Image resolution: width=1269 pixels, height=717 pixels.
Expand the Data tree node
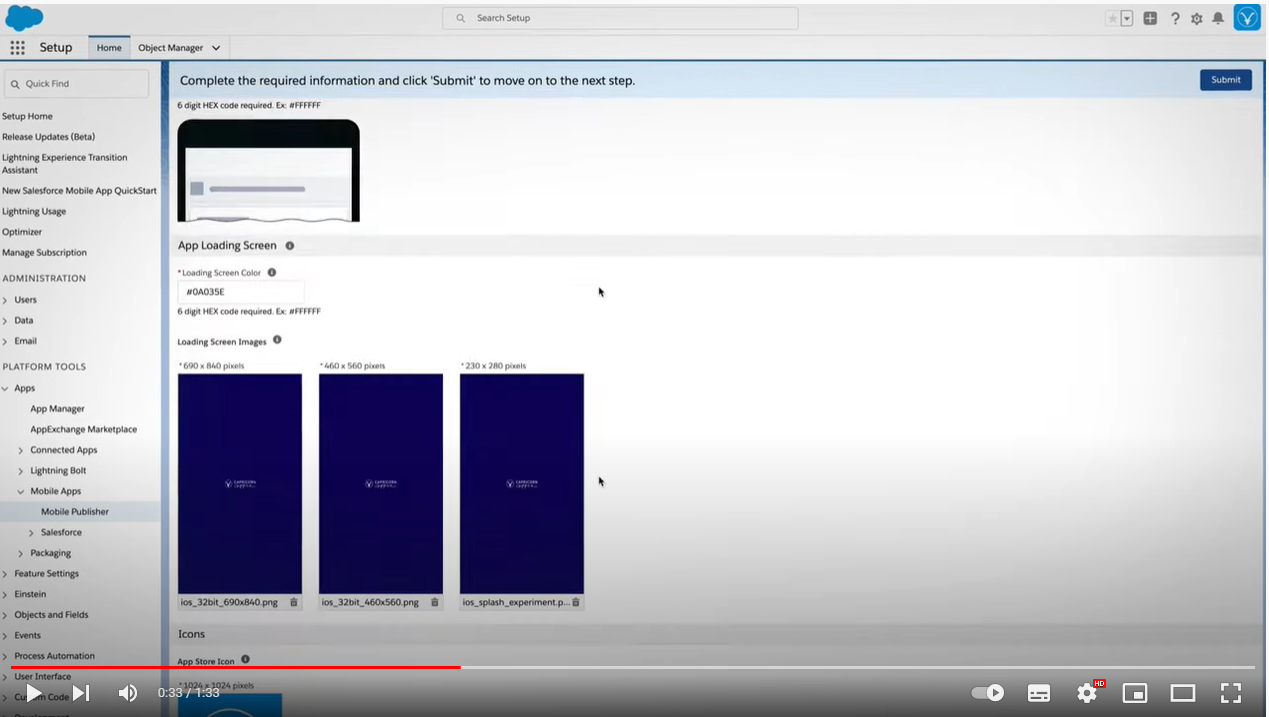point(5,320)
